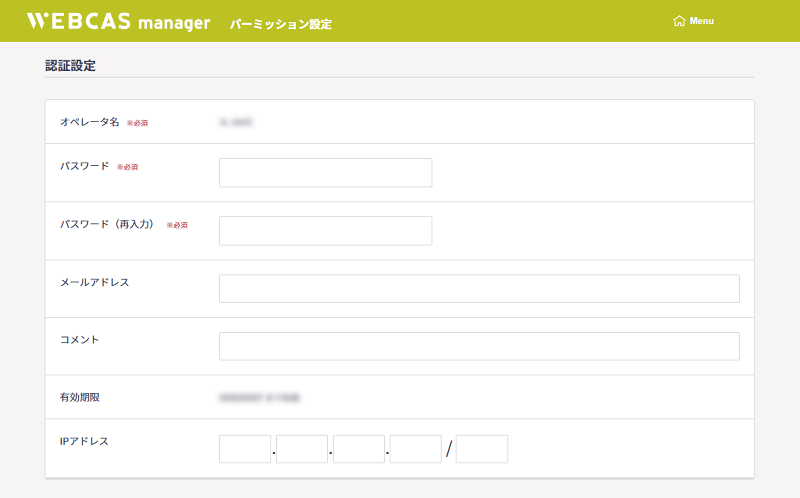Click the WEBCAS manager logo

click(118, 21)
